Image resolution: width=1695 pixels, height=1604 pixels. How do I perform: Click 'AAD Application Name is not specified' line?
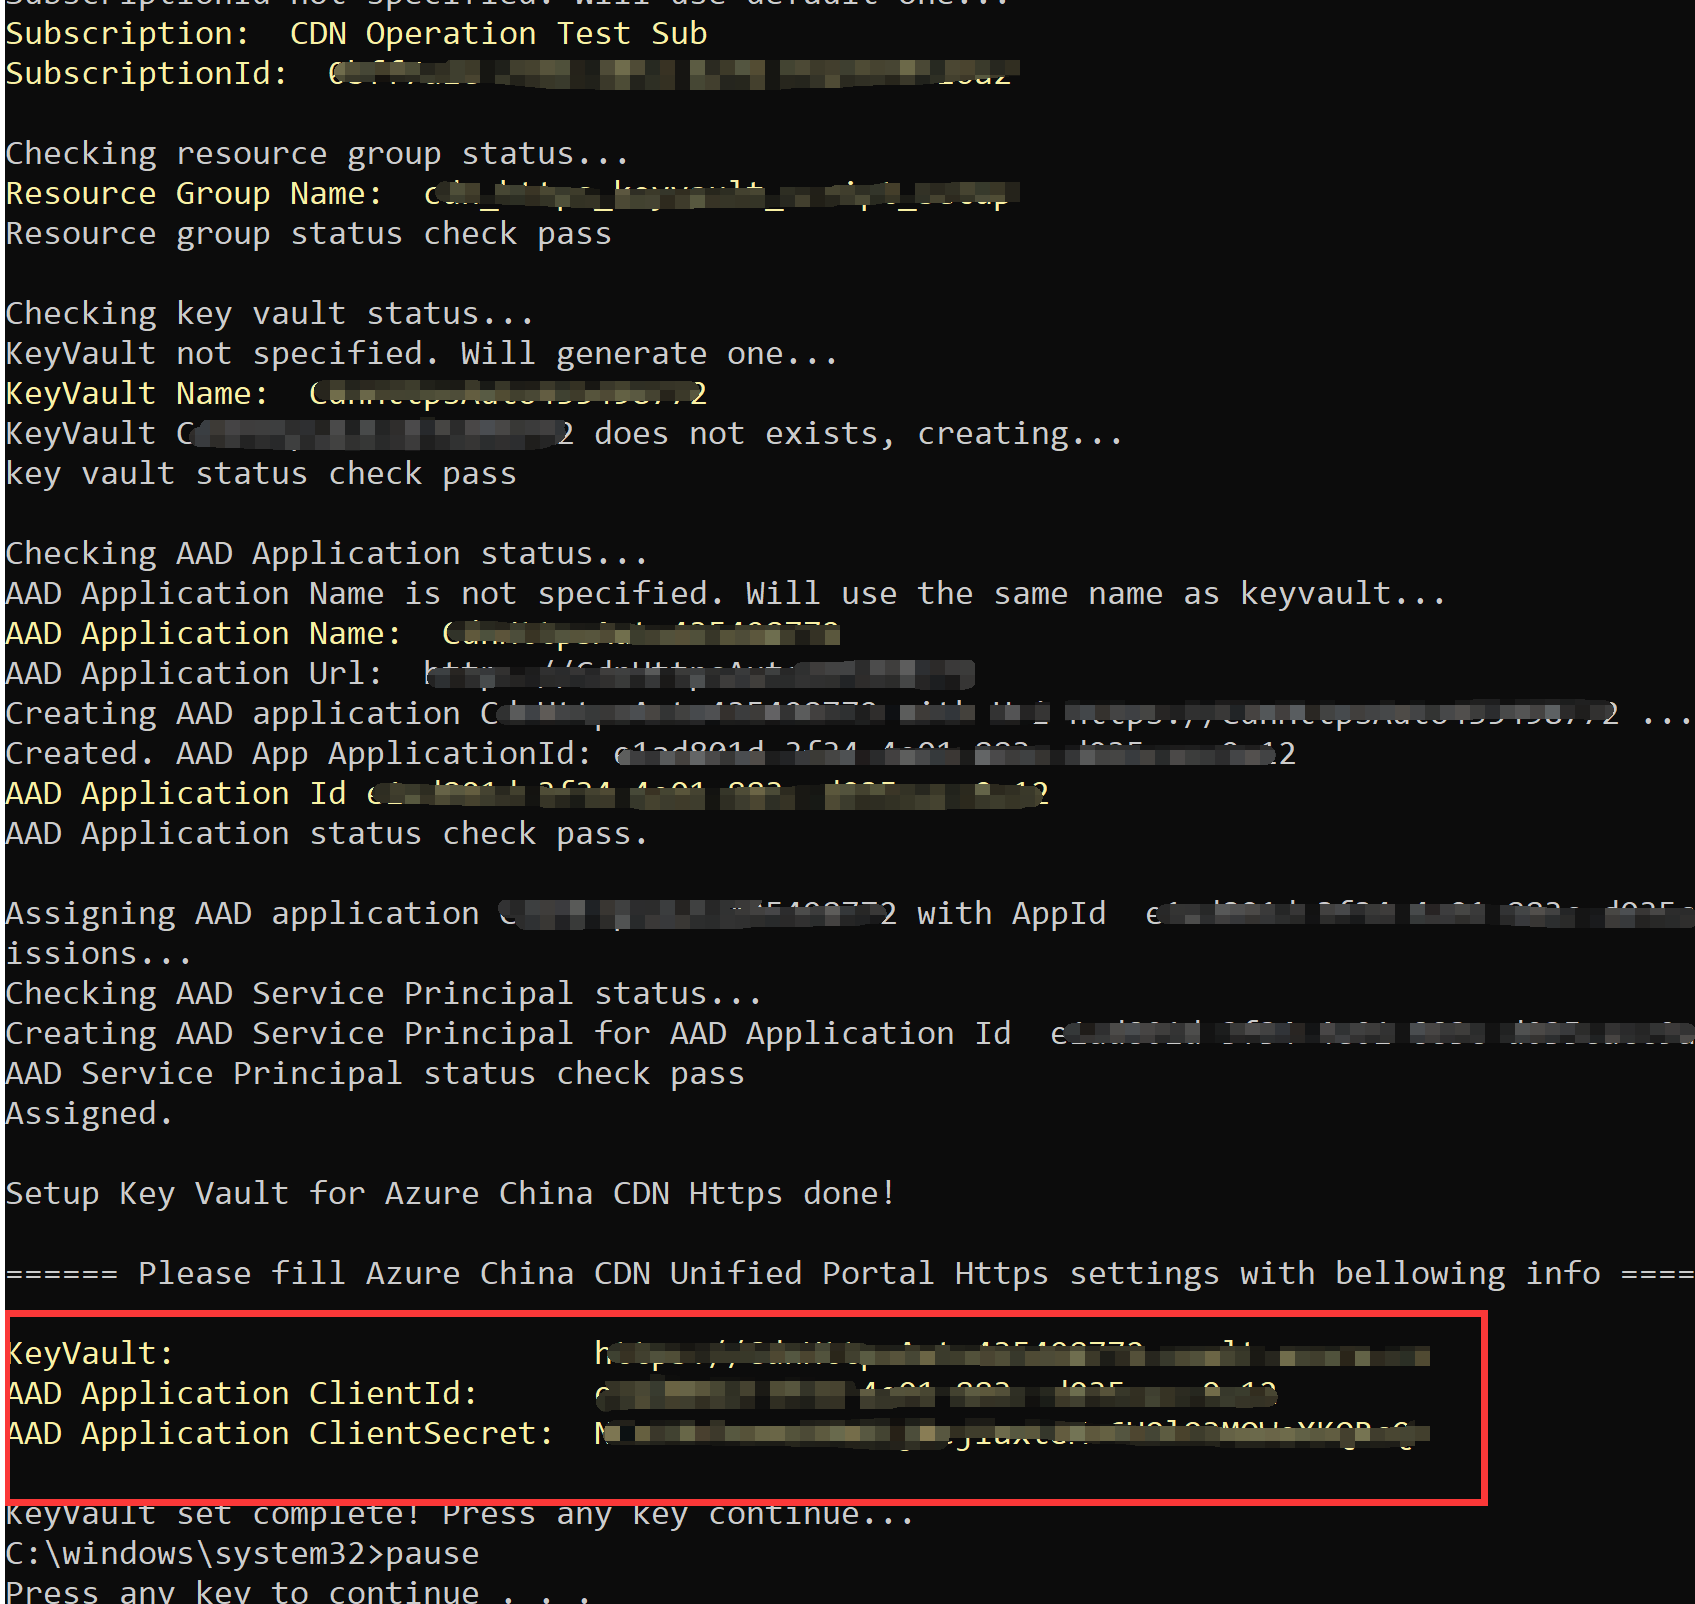pos(726,594)
